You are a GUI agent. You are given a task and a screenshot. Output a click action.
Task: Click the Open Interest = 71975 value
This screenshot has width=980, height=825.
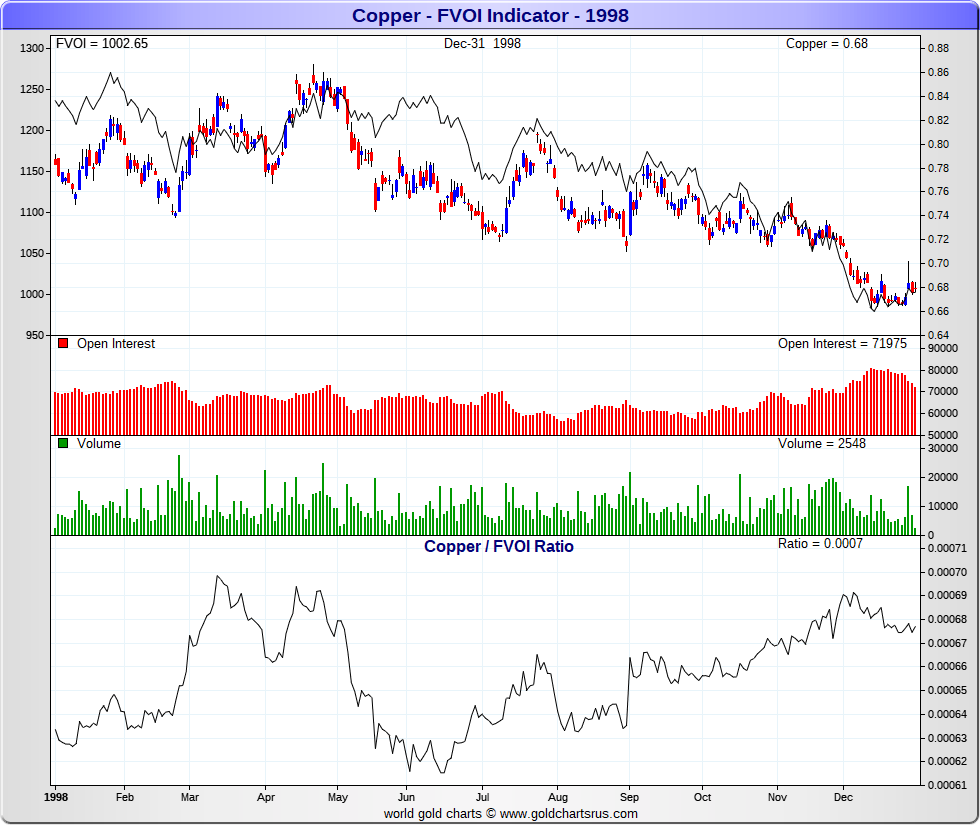pyautogui.click(x=842, y=343)
